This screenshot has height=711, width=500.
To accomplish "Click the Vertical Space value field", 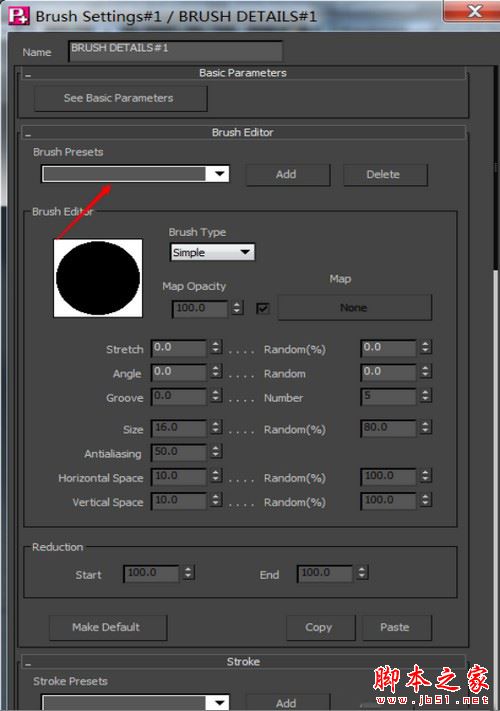I will [x=179, y=501].
